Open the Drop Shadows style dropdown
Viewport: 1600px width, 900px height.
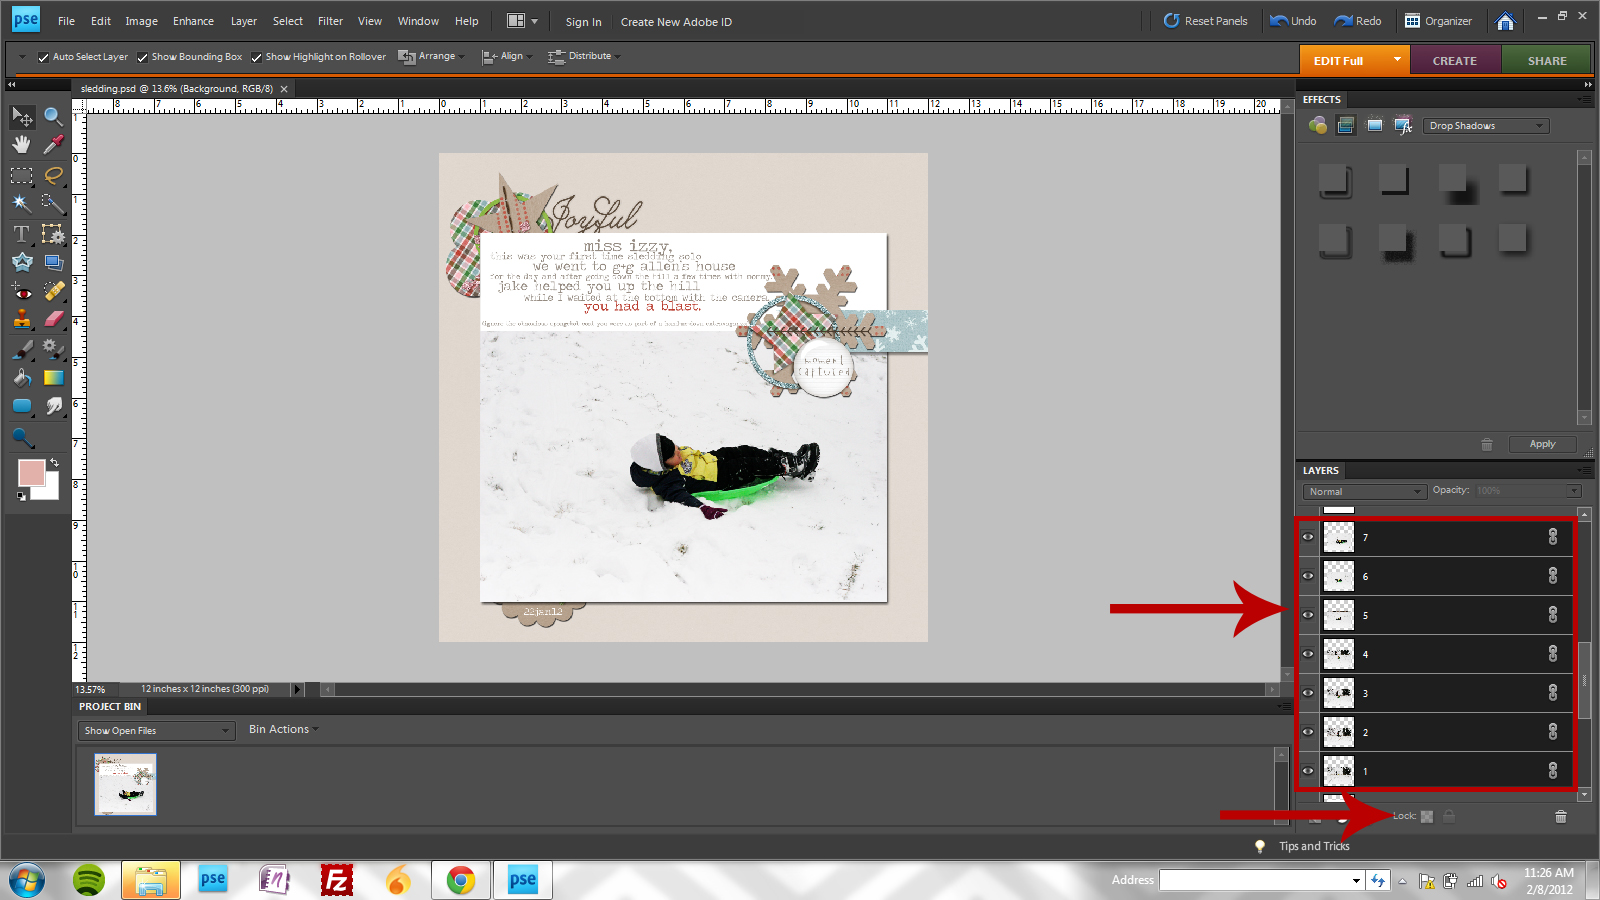[x=1486, y=125]
